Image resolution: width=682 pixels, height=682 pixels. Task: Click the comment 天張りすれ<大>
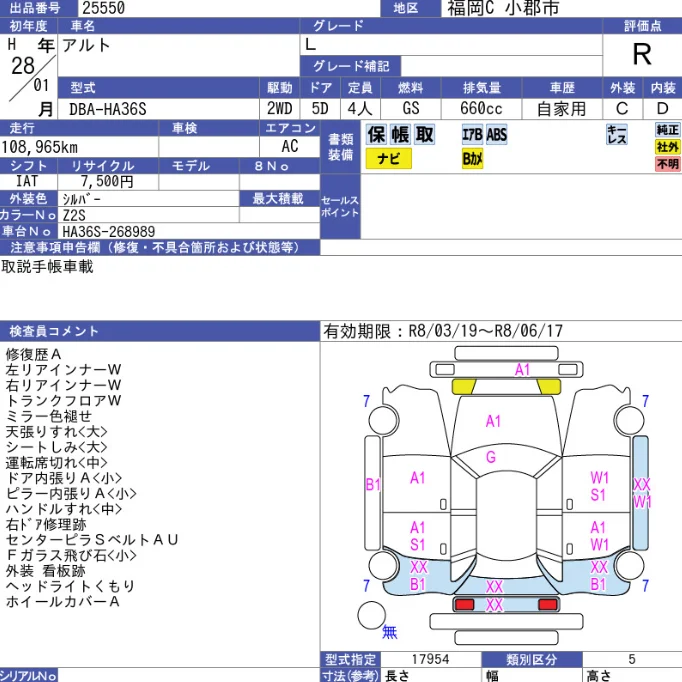pyautogui.click(x=57, y=432)
